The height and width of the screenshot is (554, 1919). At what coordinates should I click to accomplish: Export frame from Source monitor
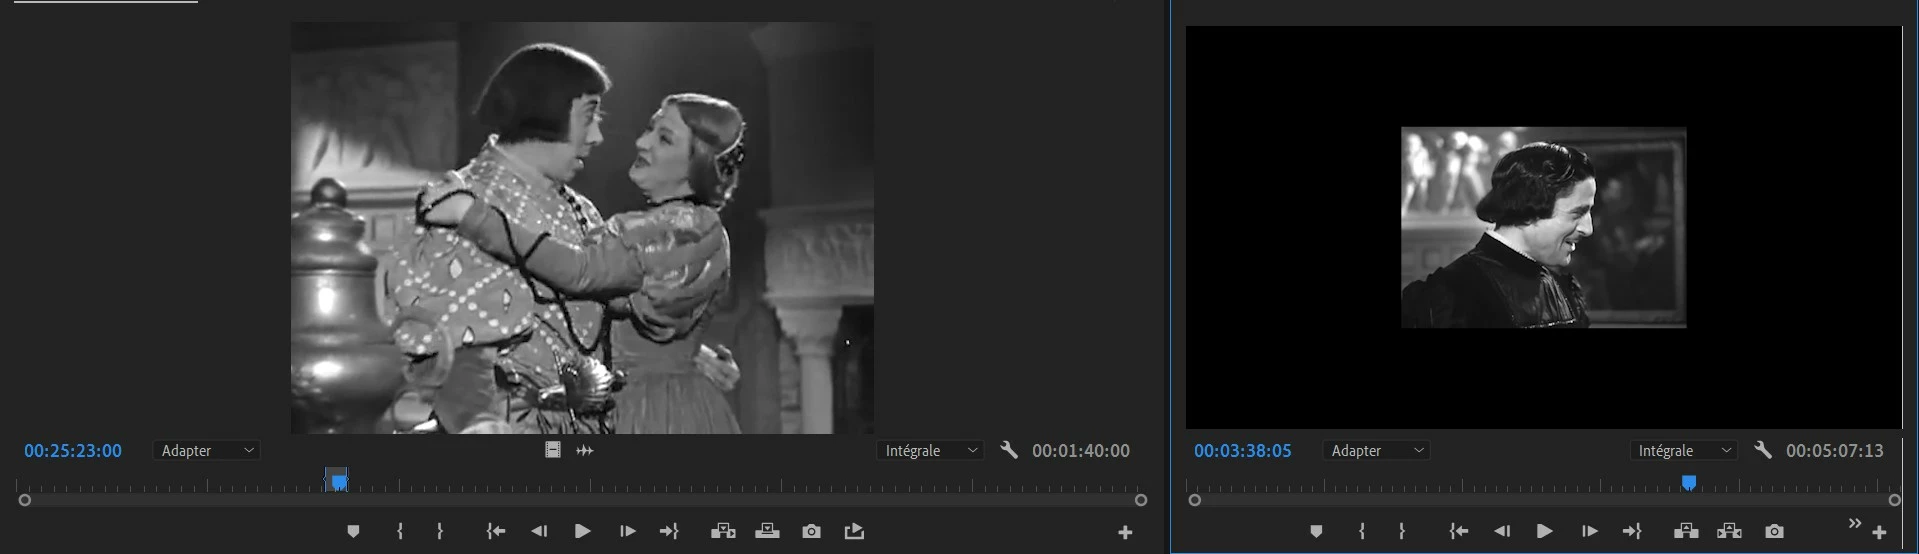point(811,531)
